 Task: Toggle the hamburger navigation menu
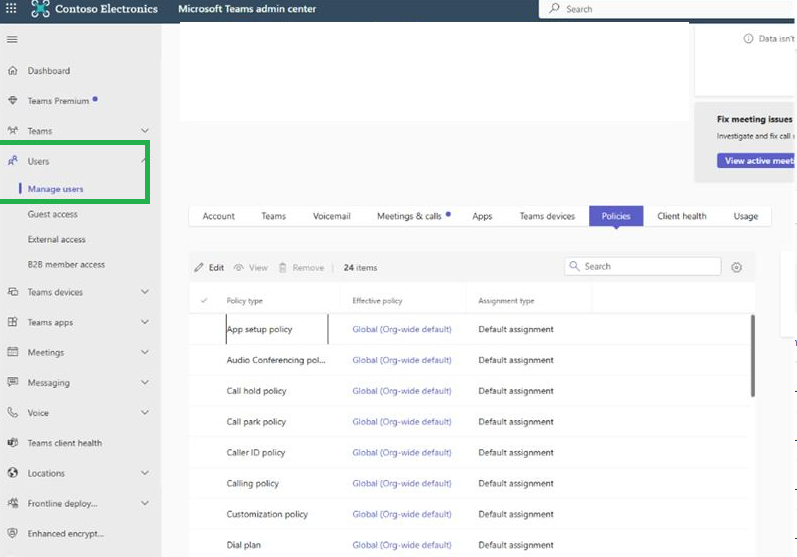click(12, 39)
